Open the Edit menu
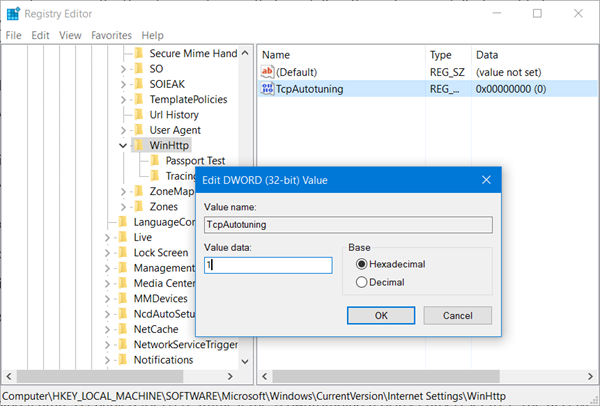Screen dimensions: 600x406 [x=40, y=35]
